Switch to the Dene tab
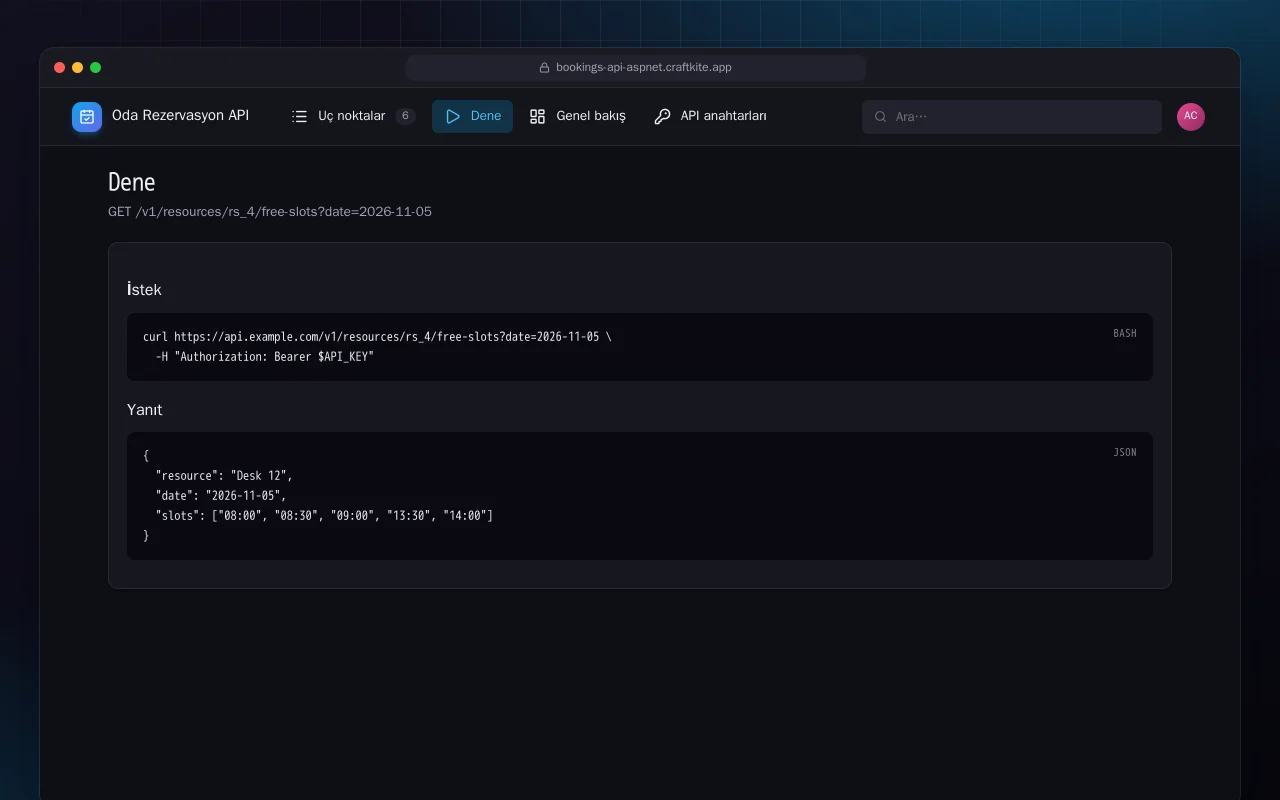The width and height of the screenshot is (1280, 800). pyautogui.click(x=472, y=116)
